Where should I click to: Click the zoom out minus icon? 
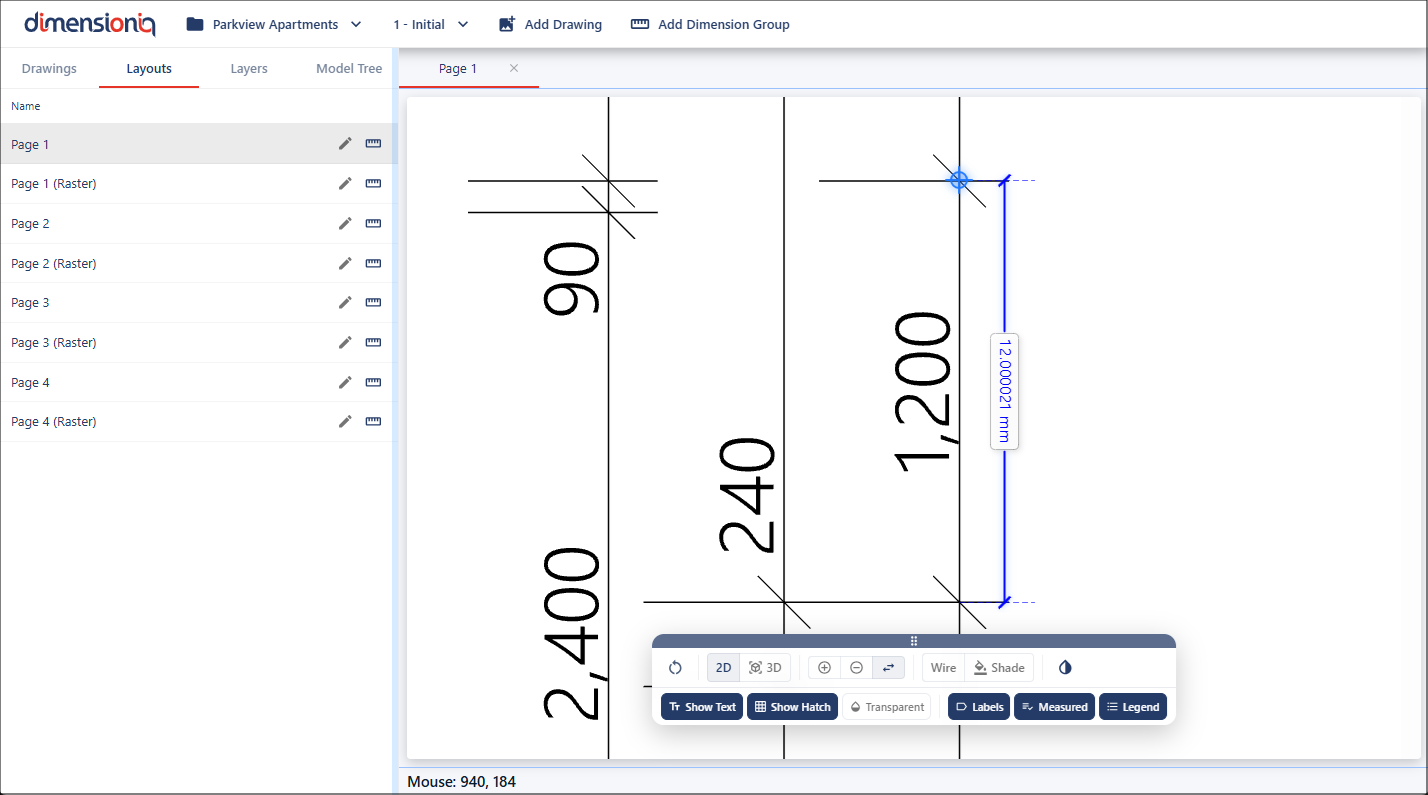(856, 668)
